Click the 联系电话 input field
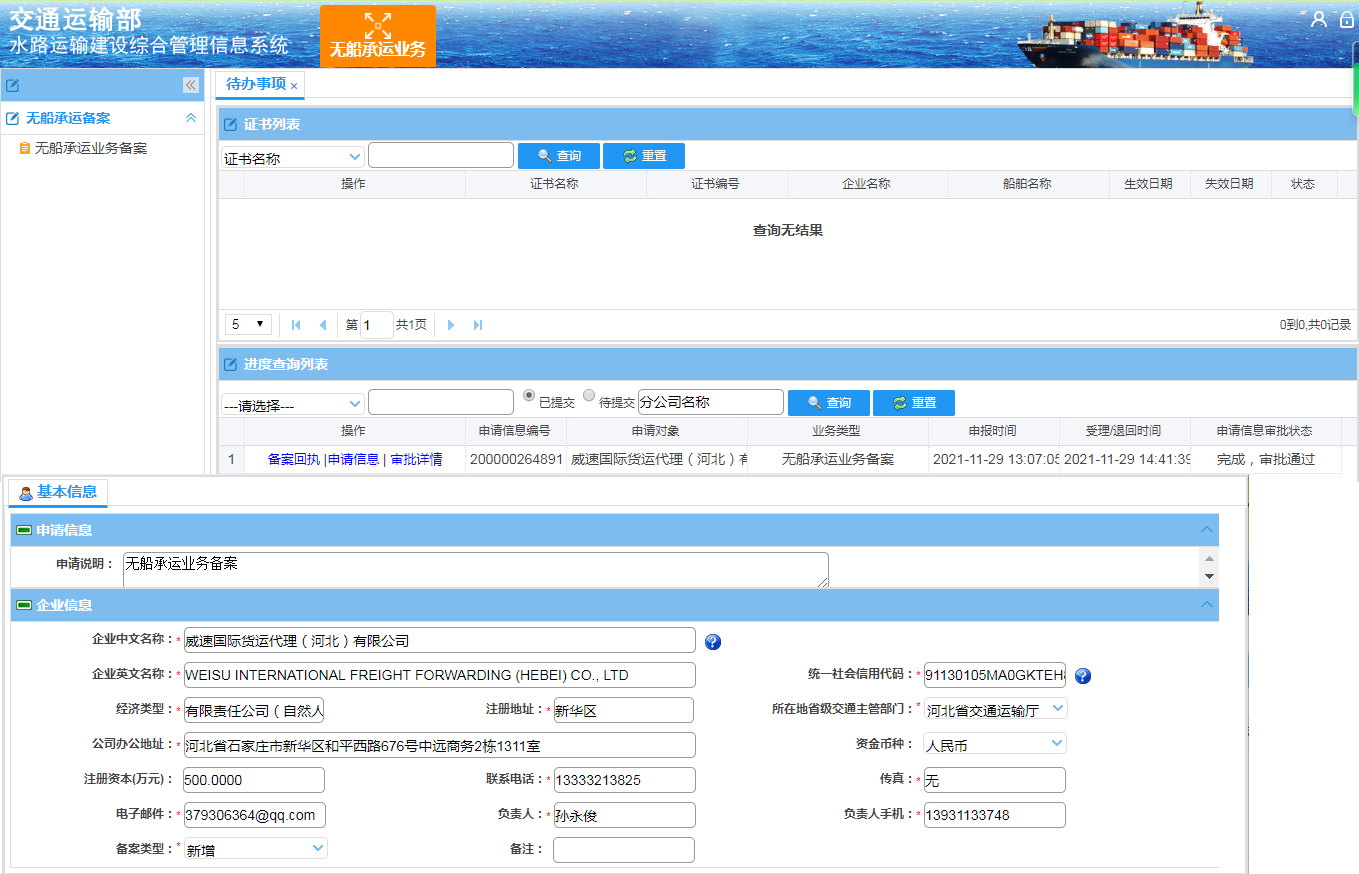 point(625,780)
